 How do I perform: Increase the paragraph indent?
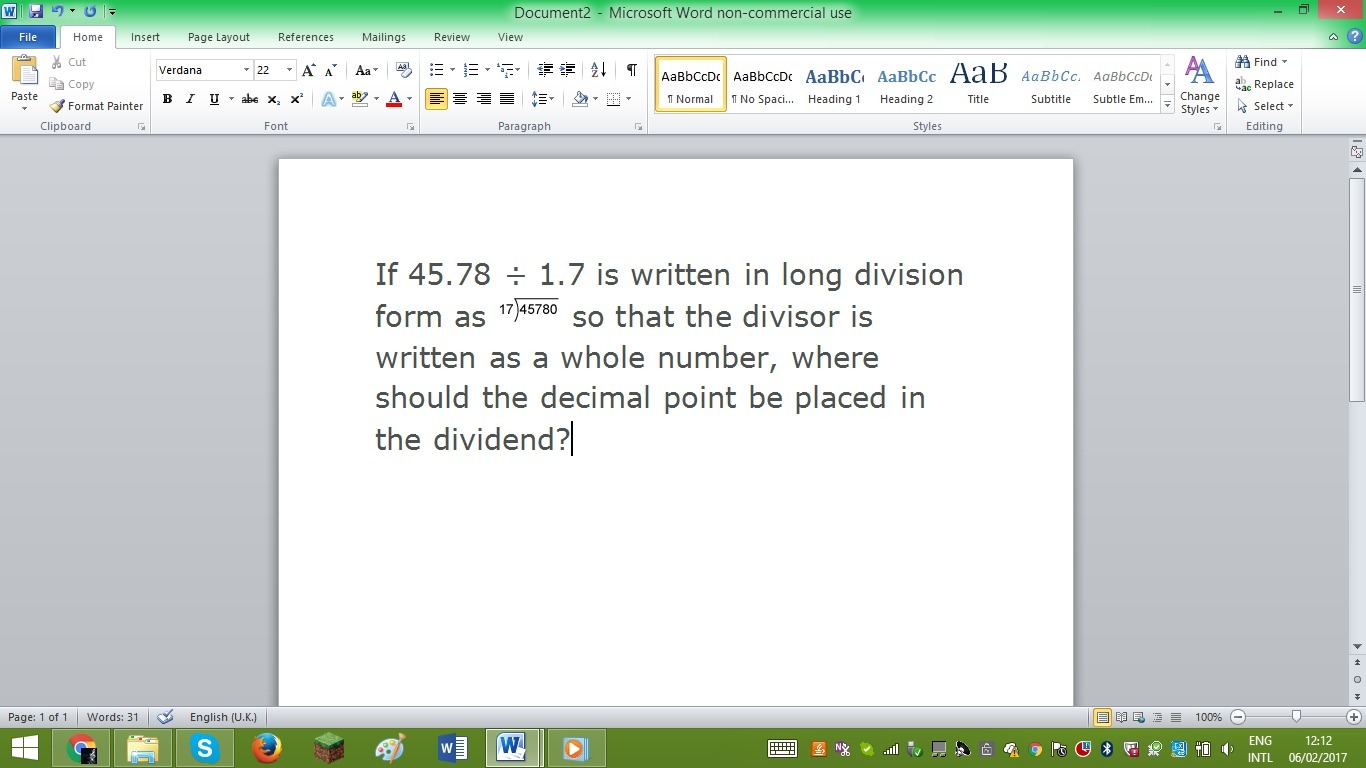coord(568,70)
